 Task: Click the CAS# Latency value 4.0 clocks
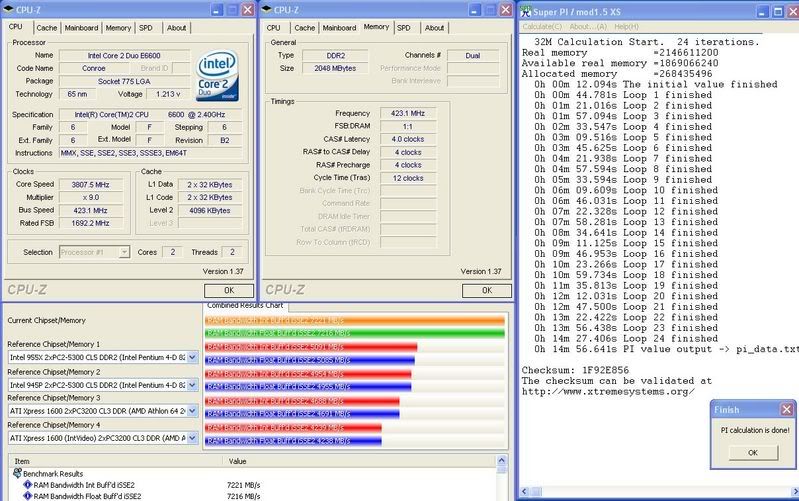[x=408, y=139]
